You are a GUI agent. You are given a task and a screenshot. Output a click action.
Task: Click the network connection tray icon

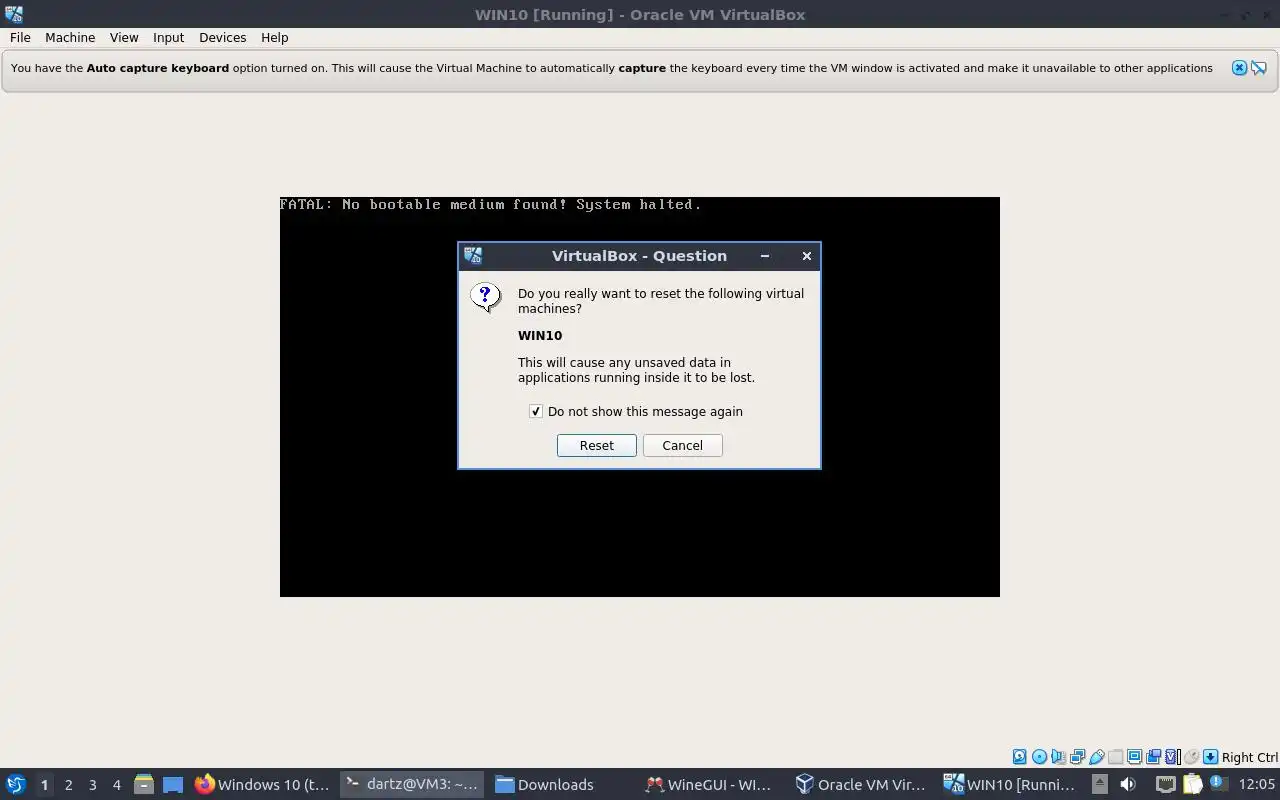1166,784
